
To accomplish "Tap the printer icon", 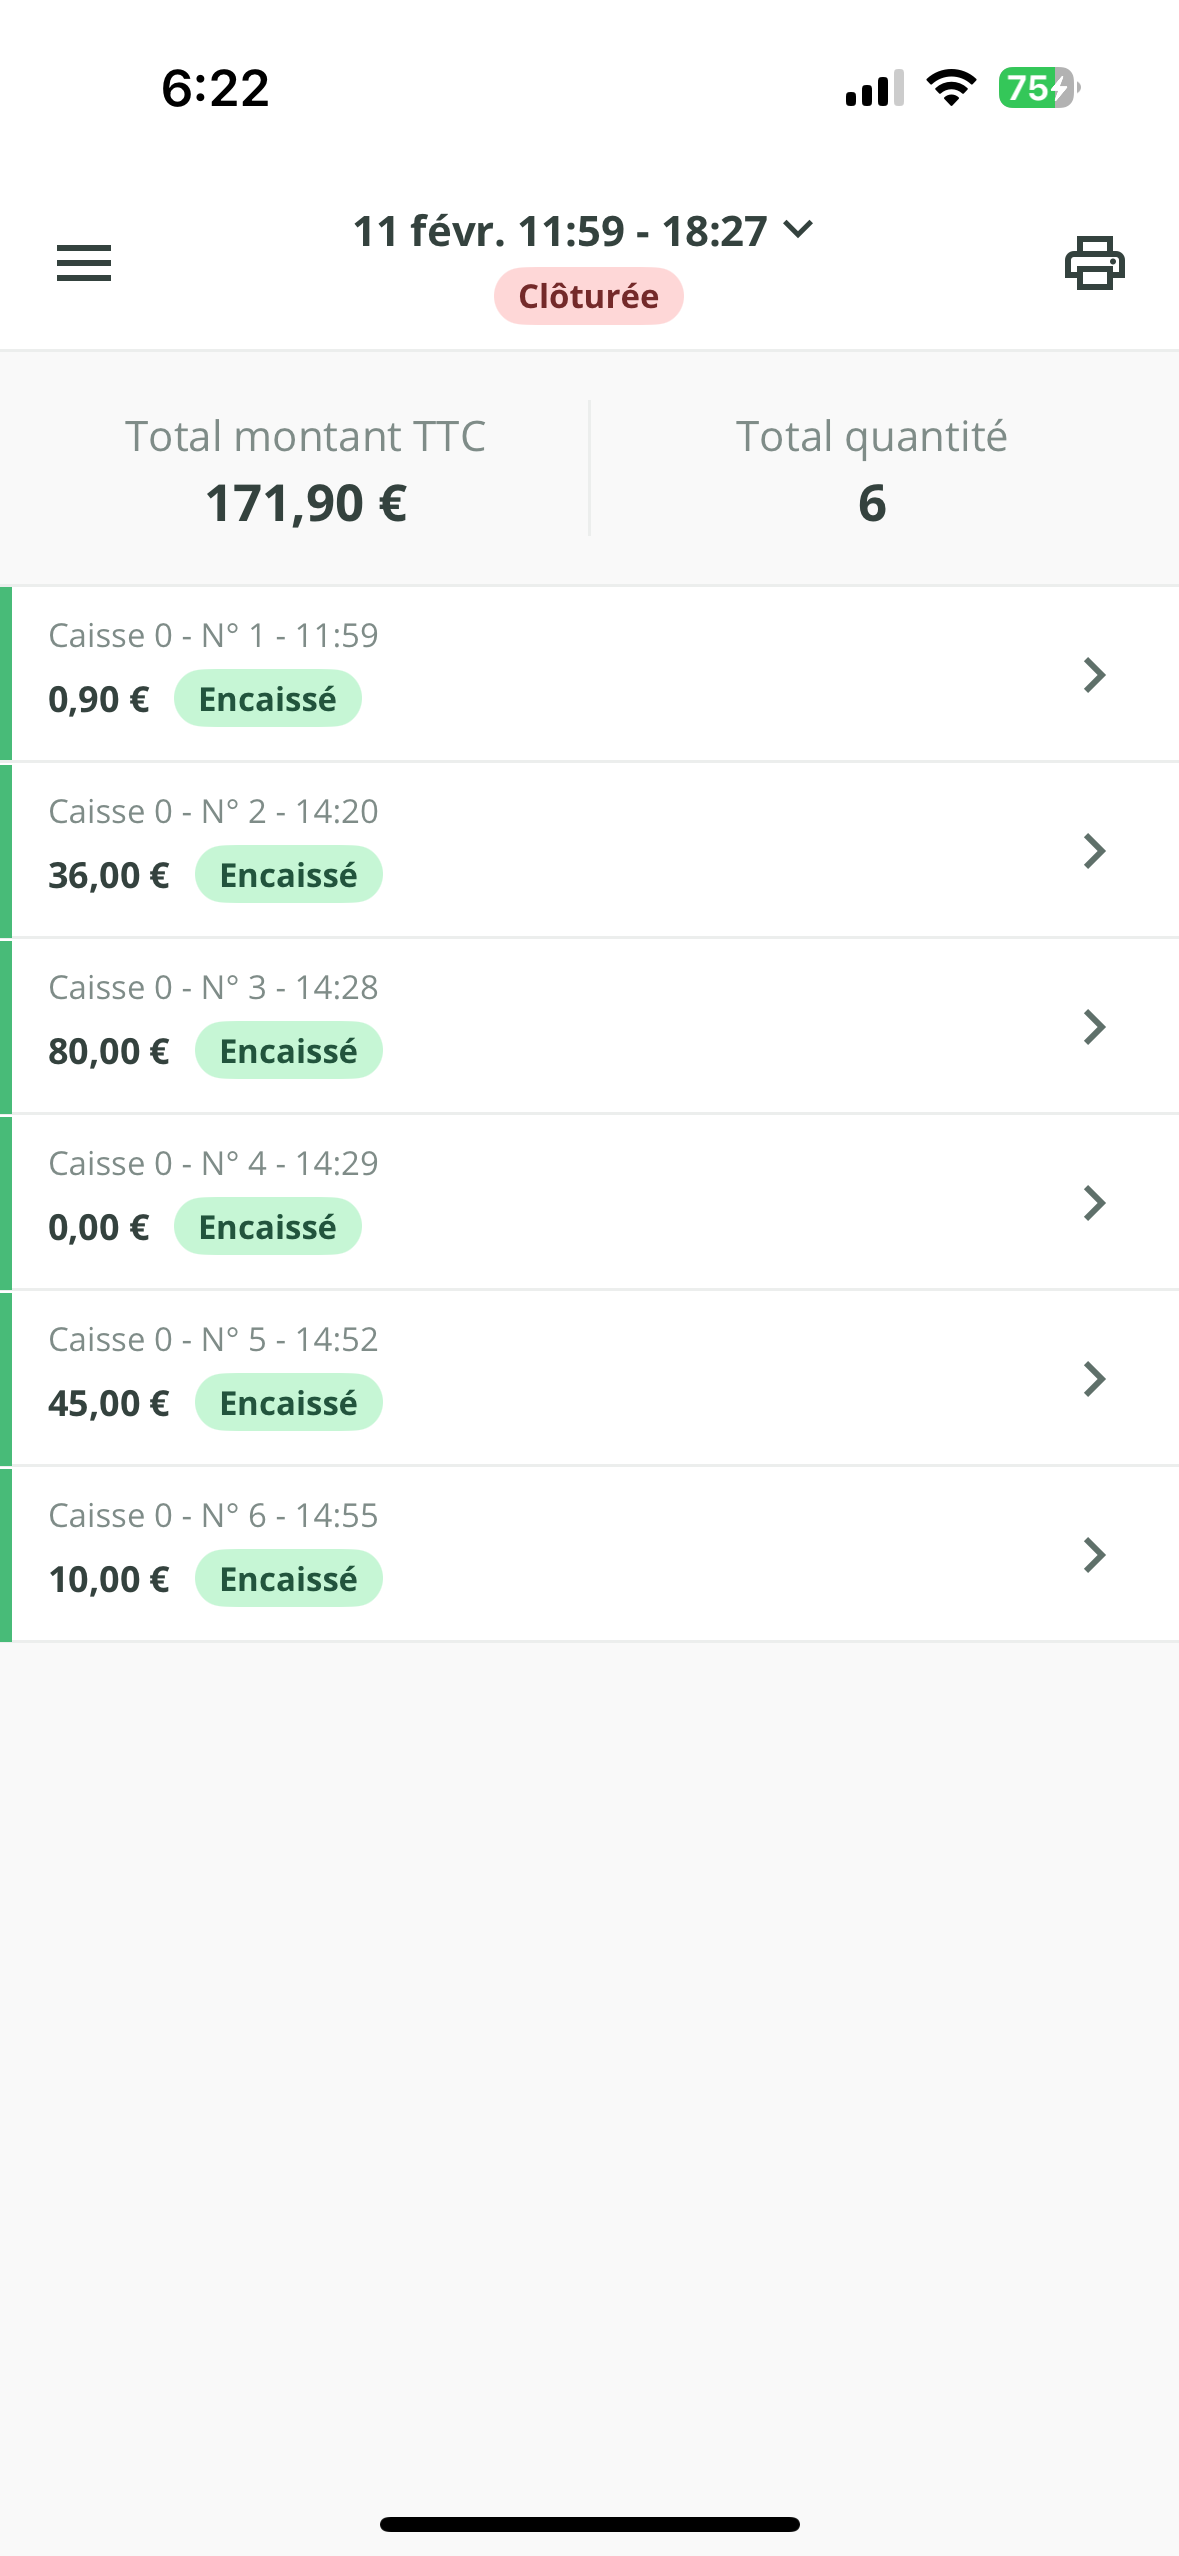I will pyautogui.click(x=1094, y=263).
